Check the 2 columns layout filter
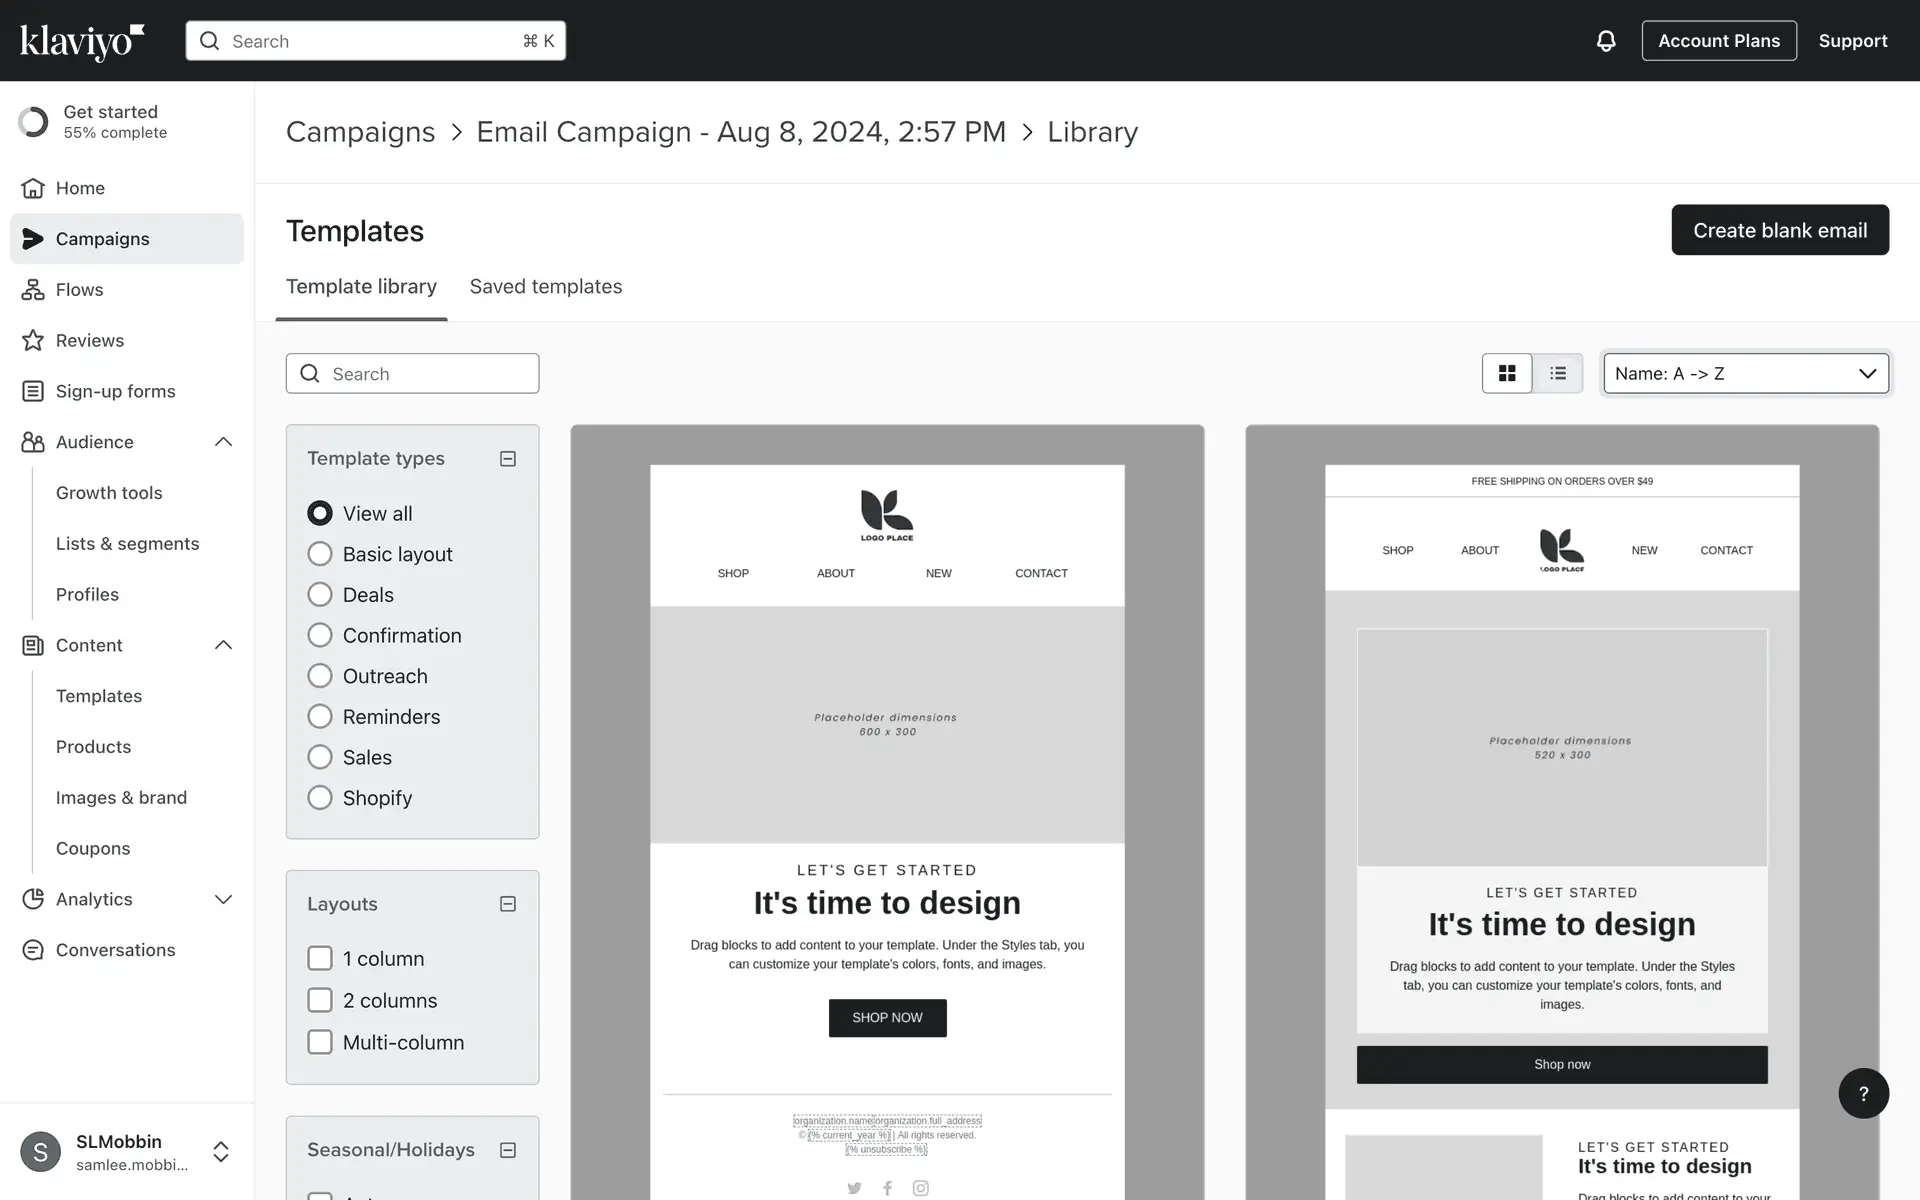This screenshot has height=1200, width=1920. click(320, 1000)
